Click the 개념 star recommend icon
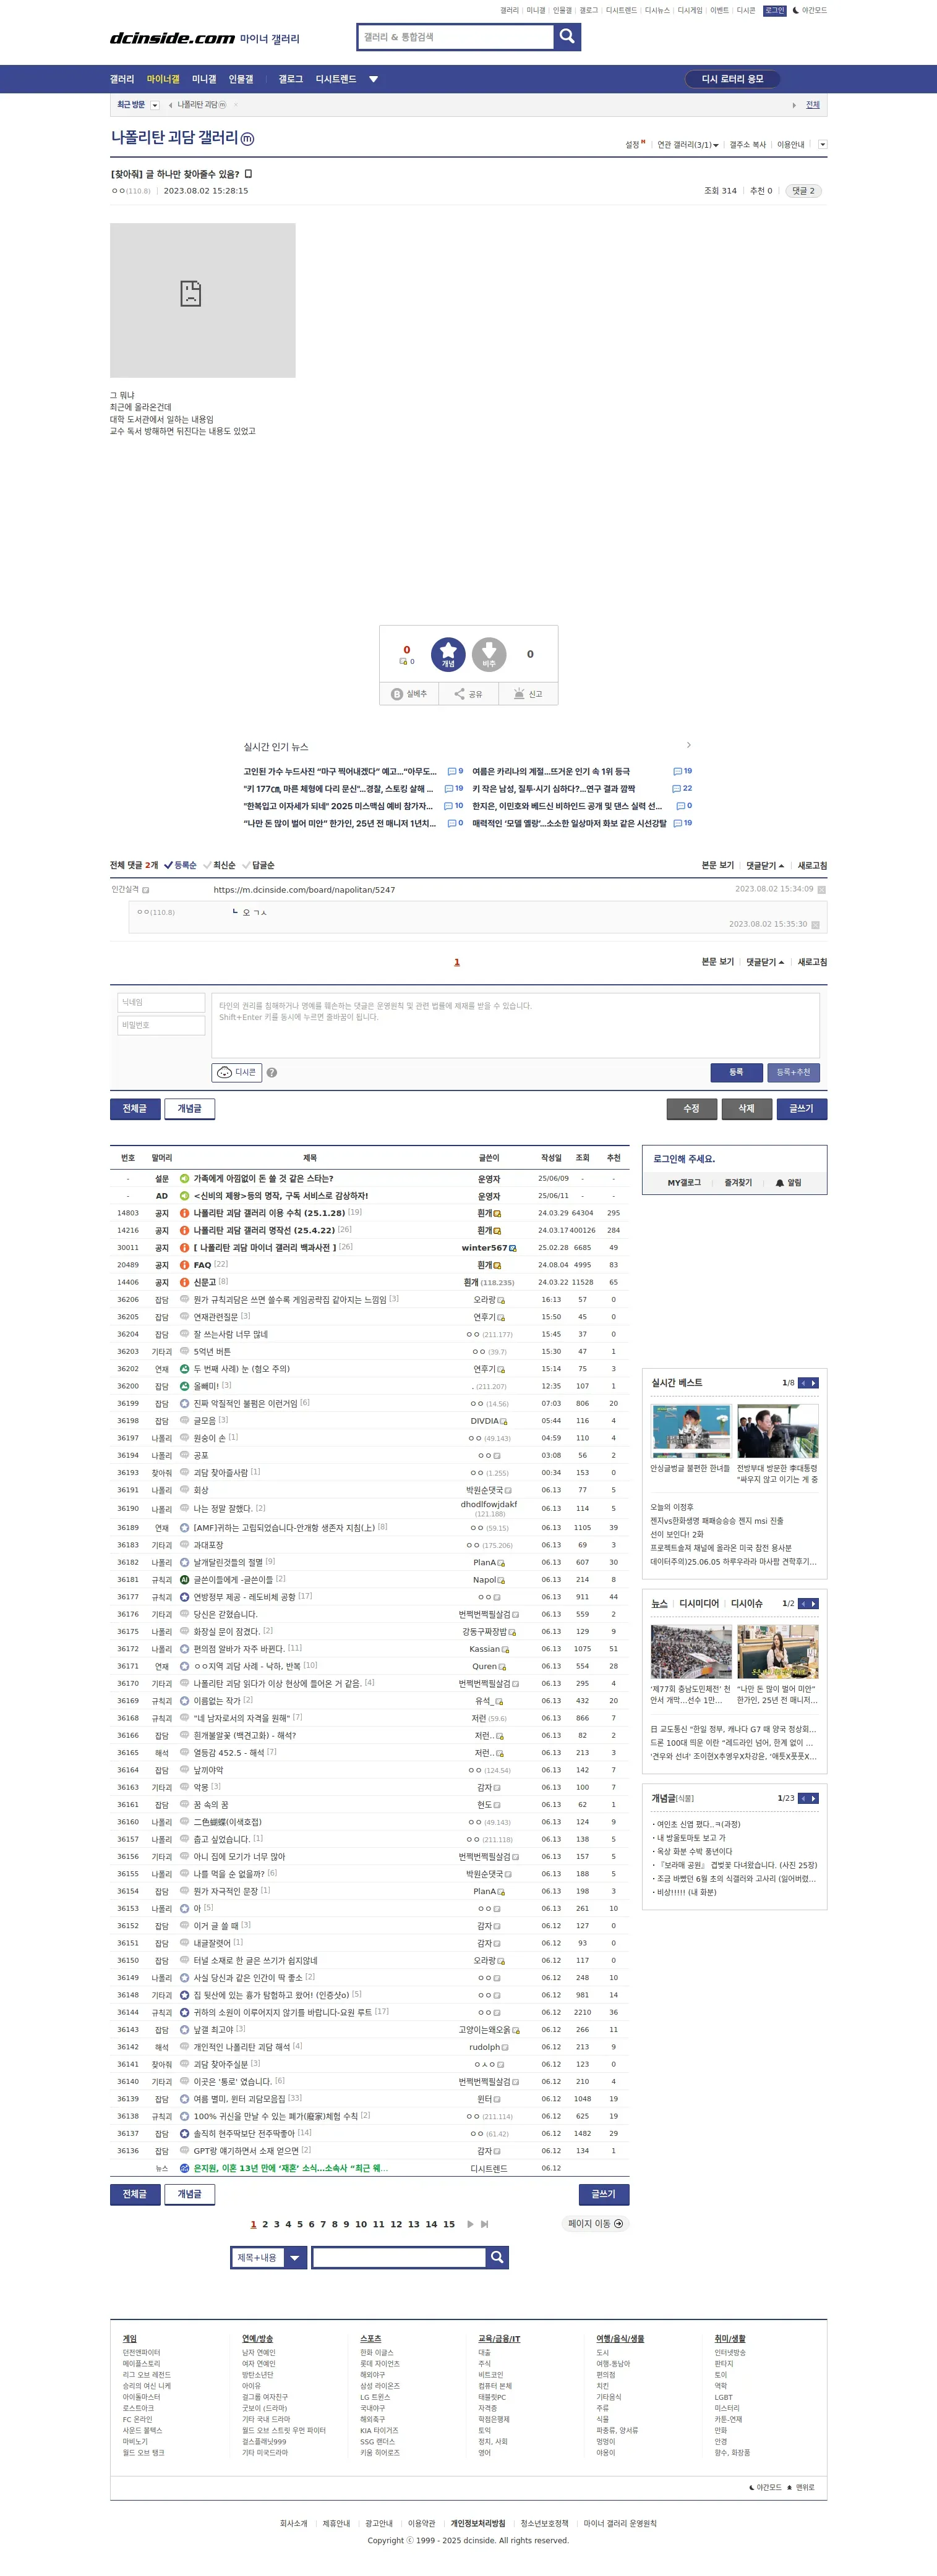The height and width of the screenshot is (2576, 937). [448, 654]
